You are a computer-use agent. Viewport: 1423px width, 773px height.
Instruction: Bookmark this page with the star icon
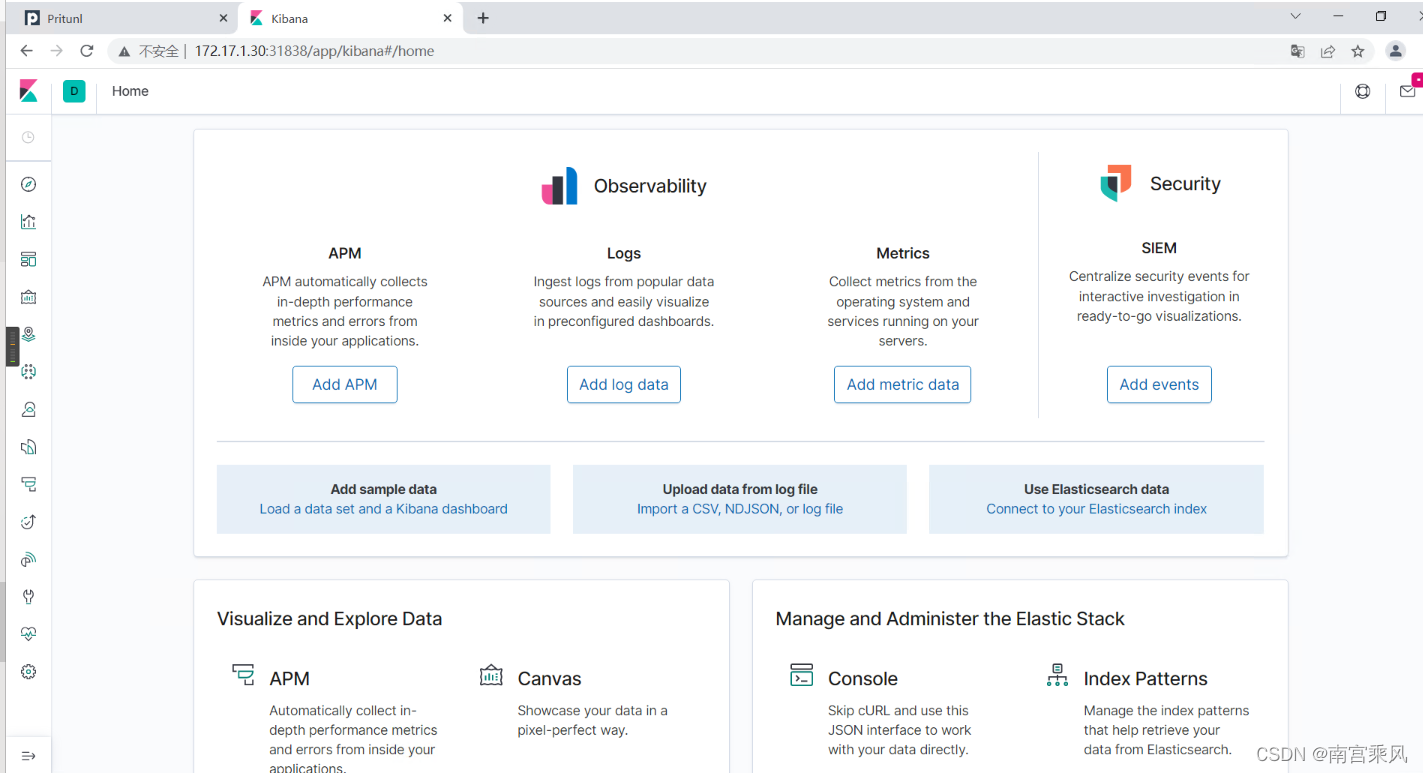(x=1357, y=51)
